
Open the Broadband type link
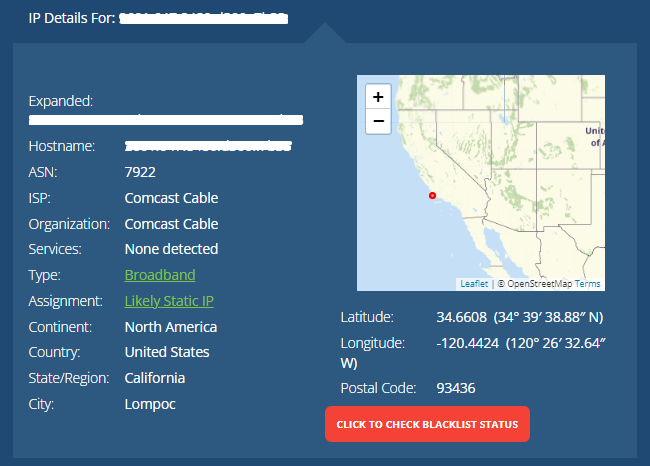pyautogui.click(x=160, y=275)
